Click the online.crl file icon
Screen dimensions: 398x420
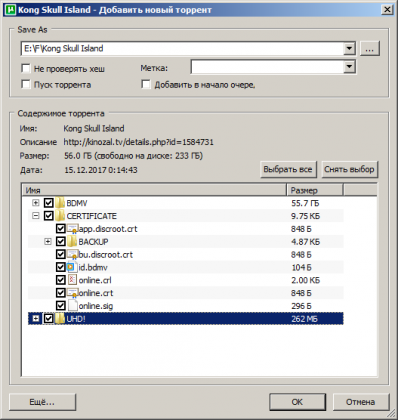[x=72, y=280]
